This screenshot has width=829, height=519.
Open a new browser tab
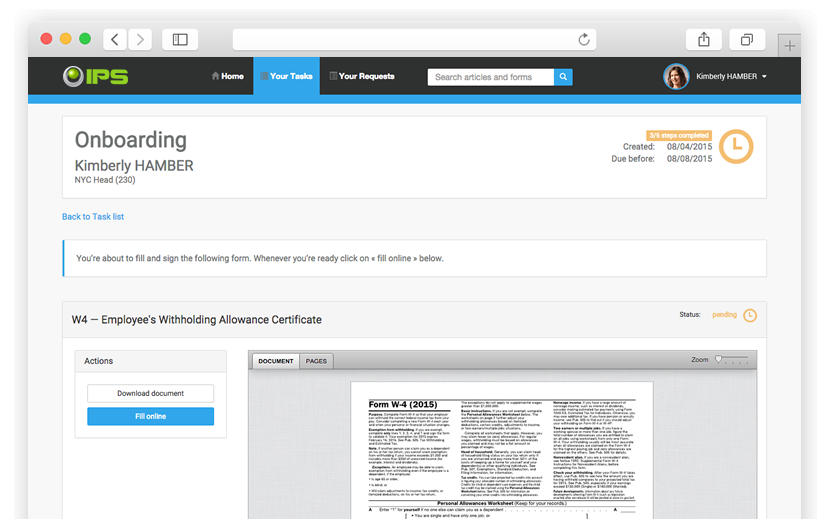tap(789, 45)
